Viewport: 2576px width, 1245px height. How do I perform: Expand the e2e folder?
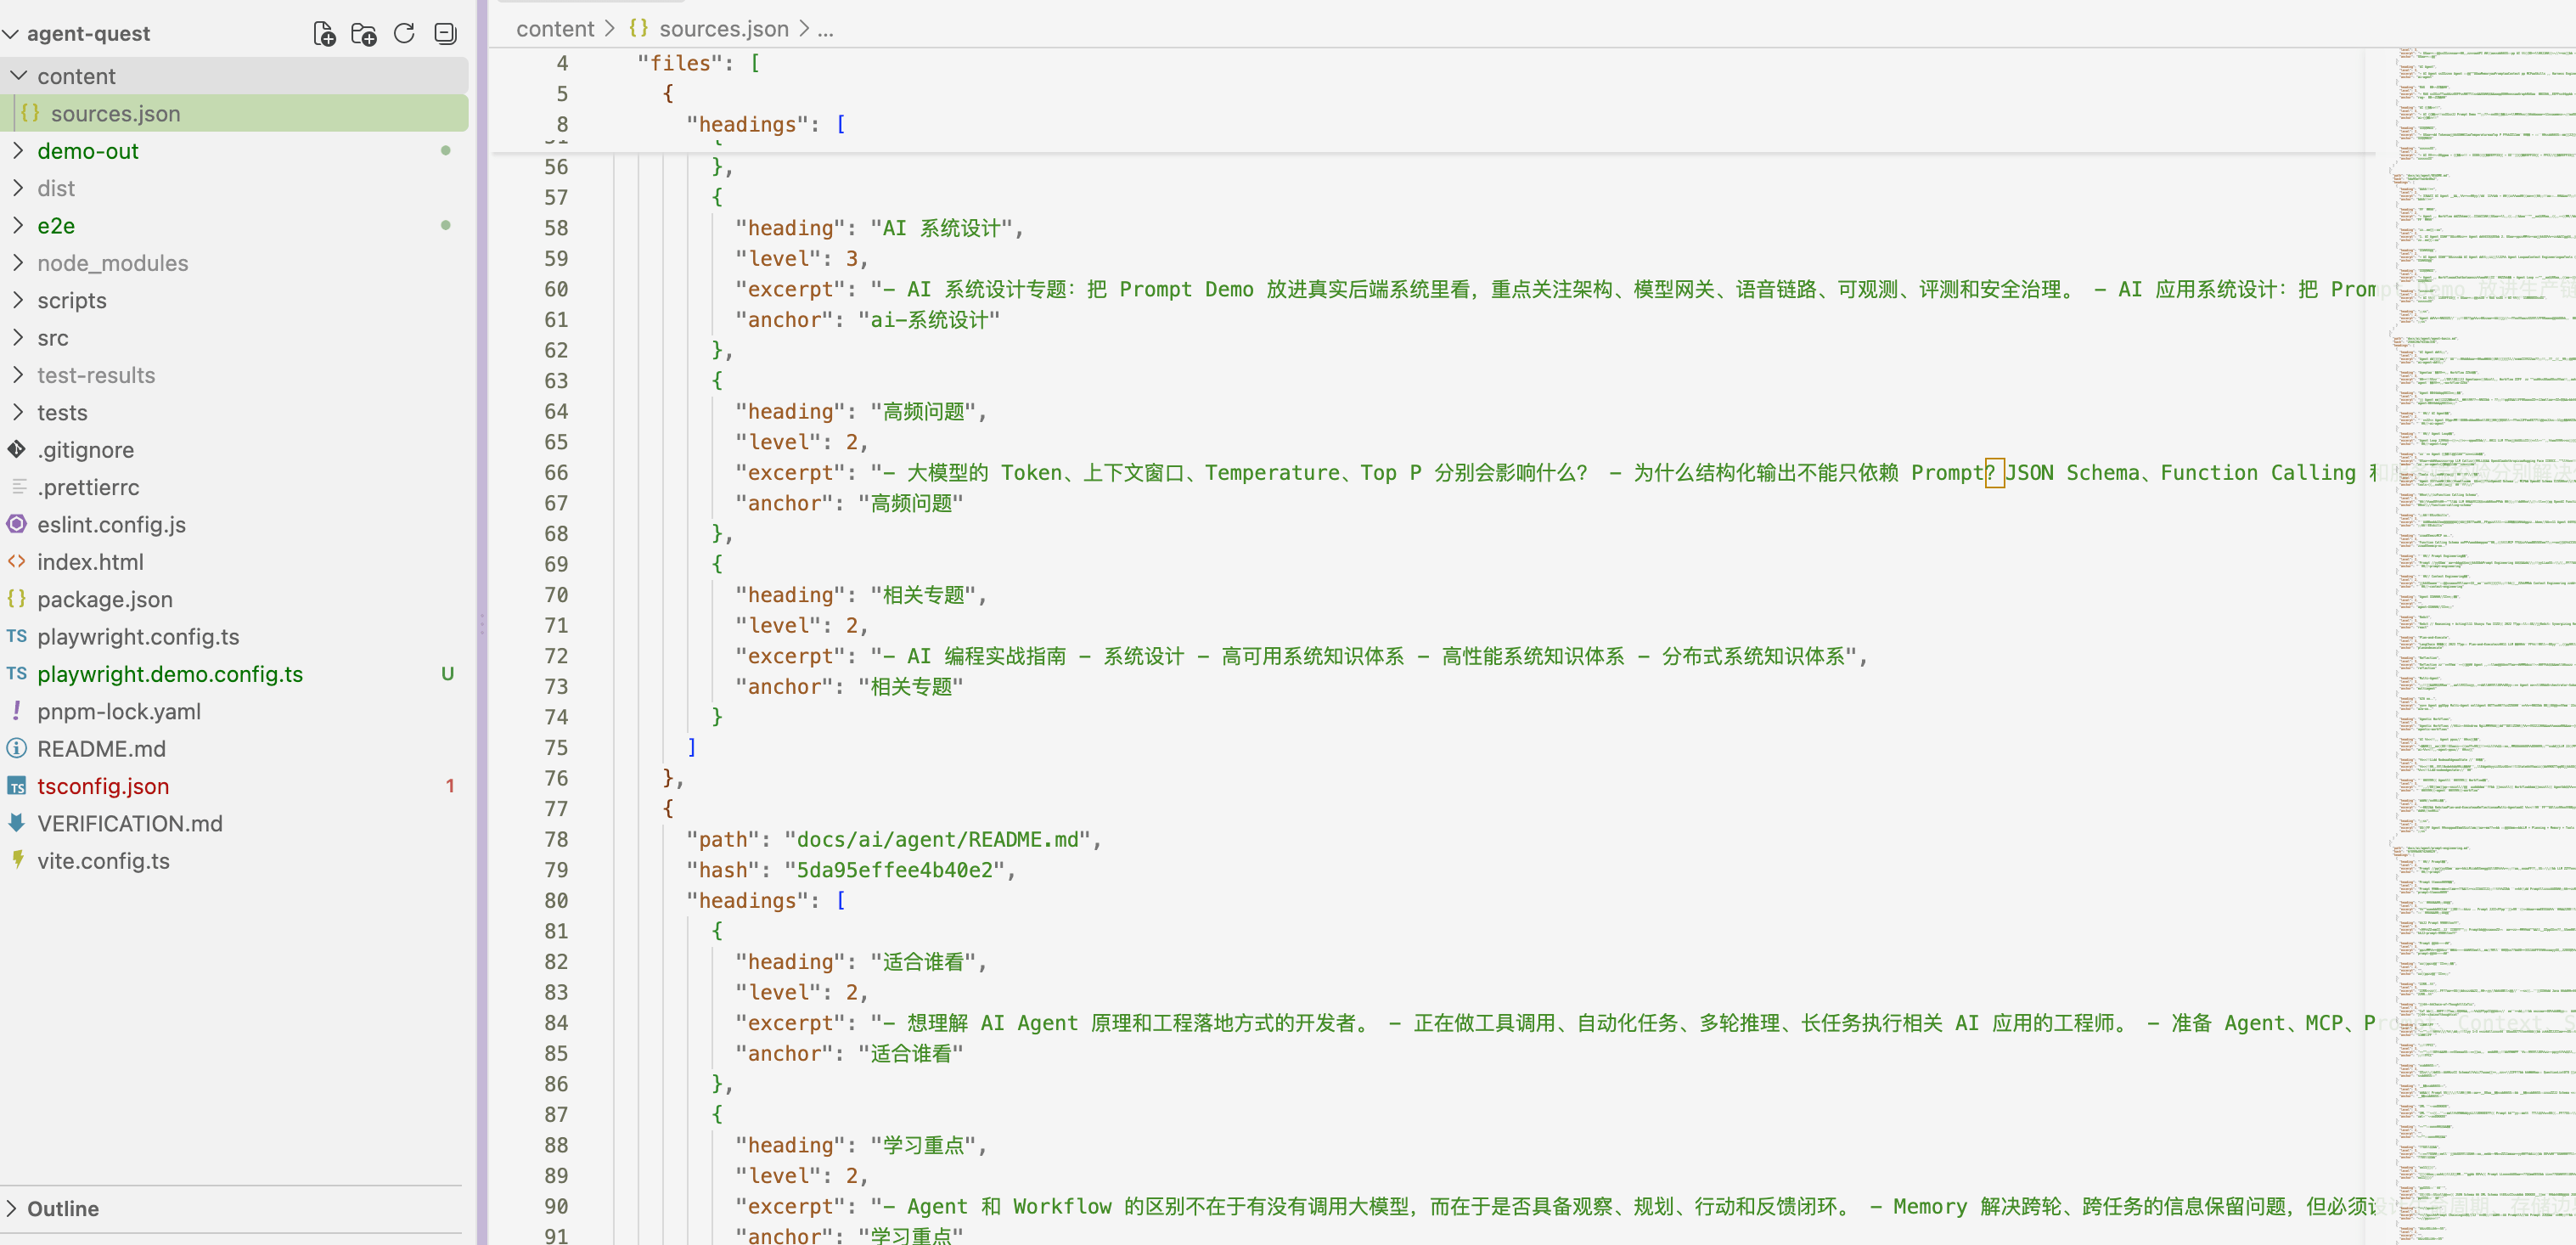(19, 225)
